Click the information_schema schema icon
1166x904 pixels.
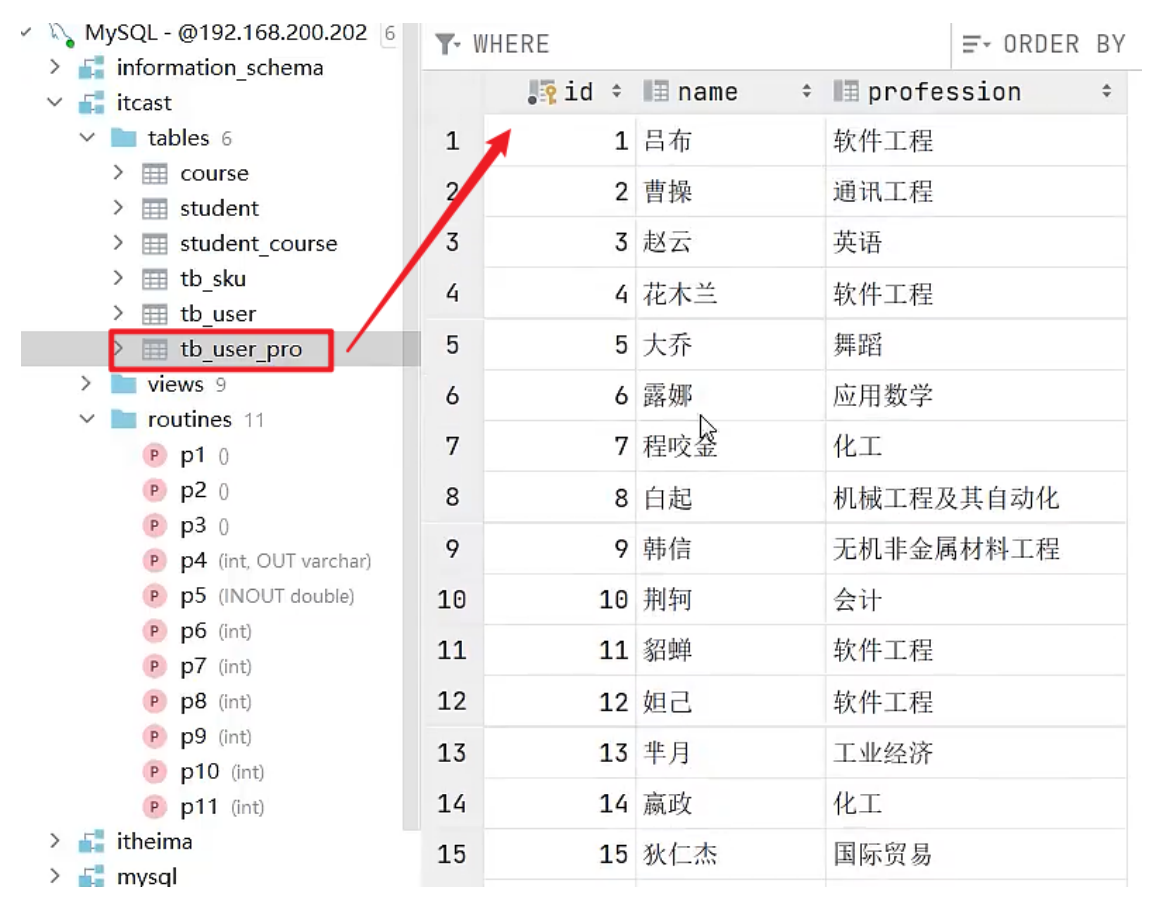point(91,68)
